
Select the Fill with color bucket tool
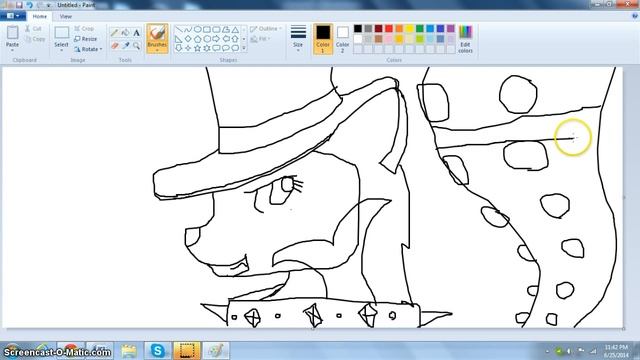[x=126, y=33]
